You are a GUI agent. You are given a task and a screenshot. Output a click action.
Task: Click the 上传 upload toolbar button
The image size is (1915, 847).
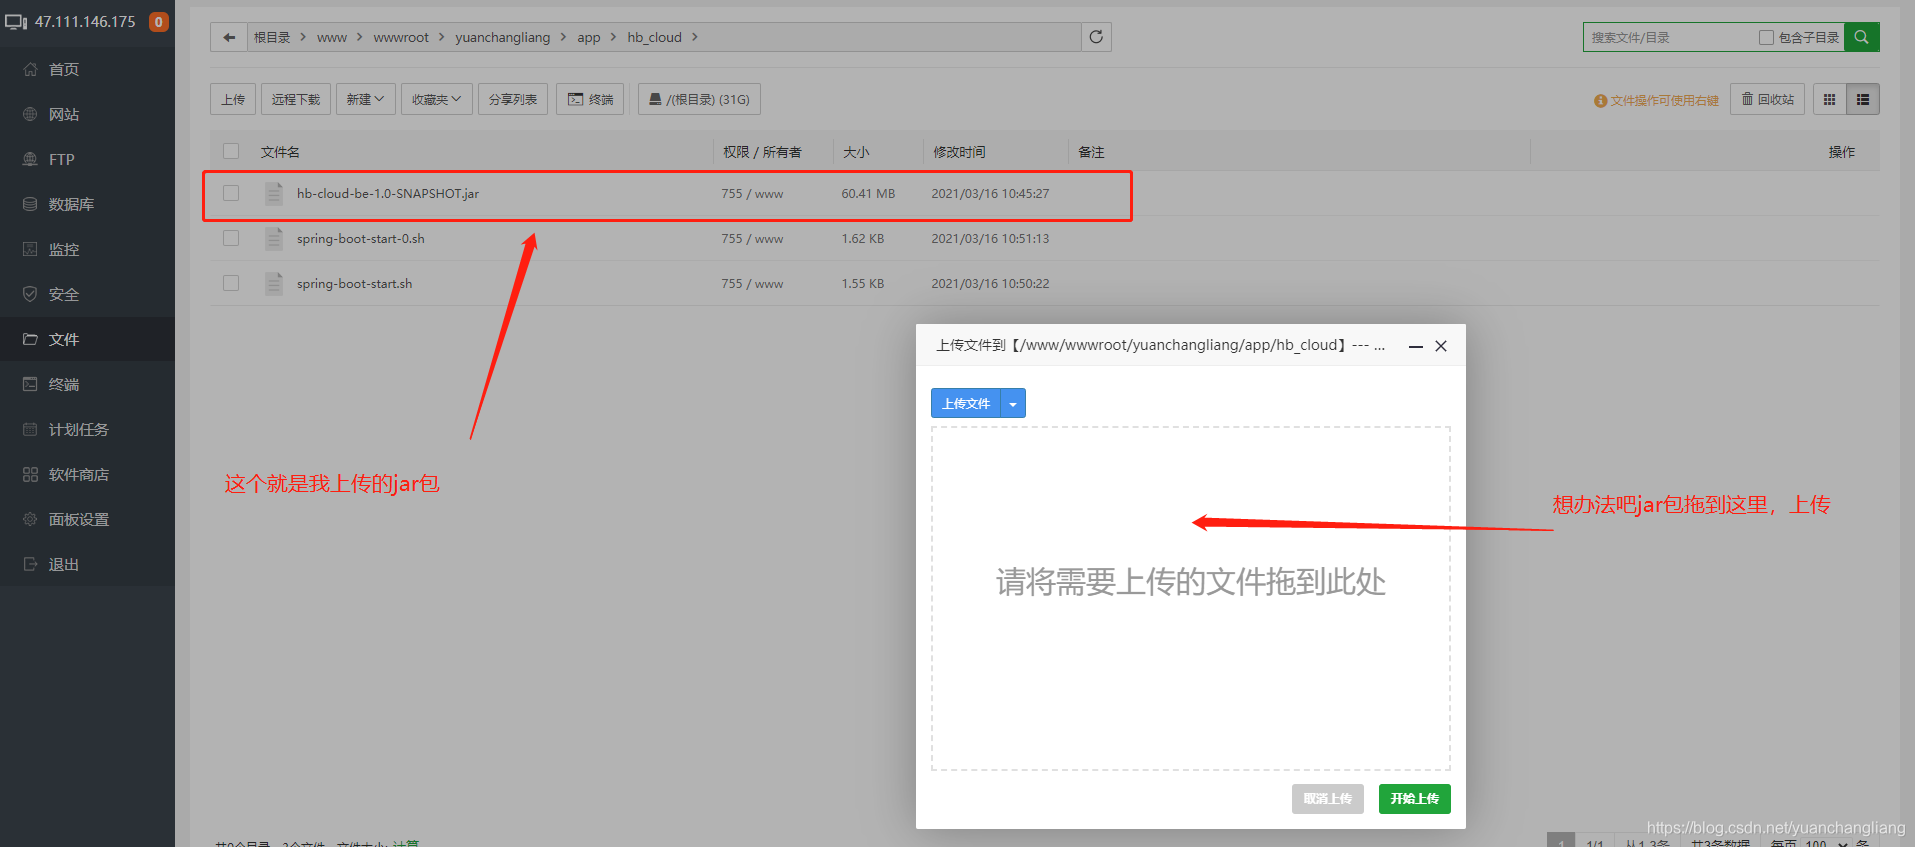pyautogui.click(x=233, y=99)
